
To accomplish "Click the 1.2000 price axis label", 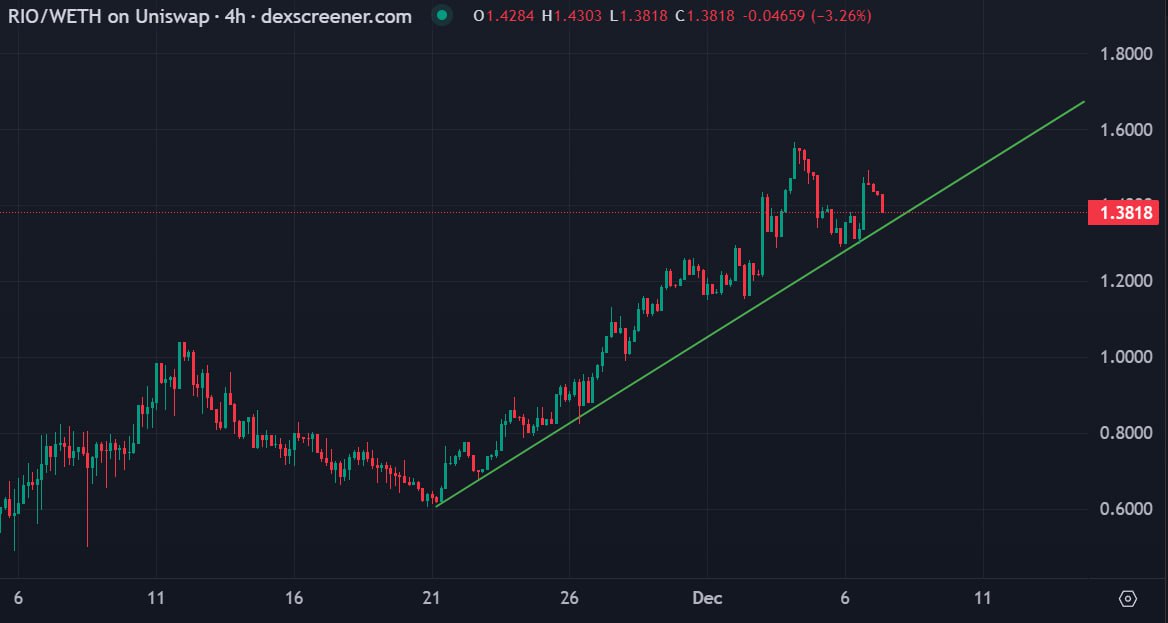I will 1126,282.
